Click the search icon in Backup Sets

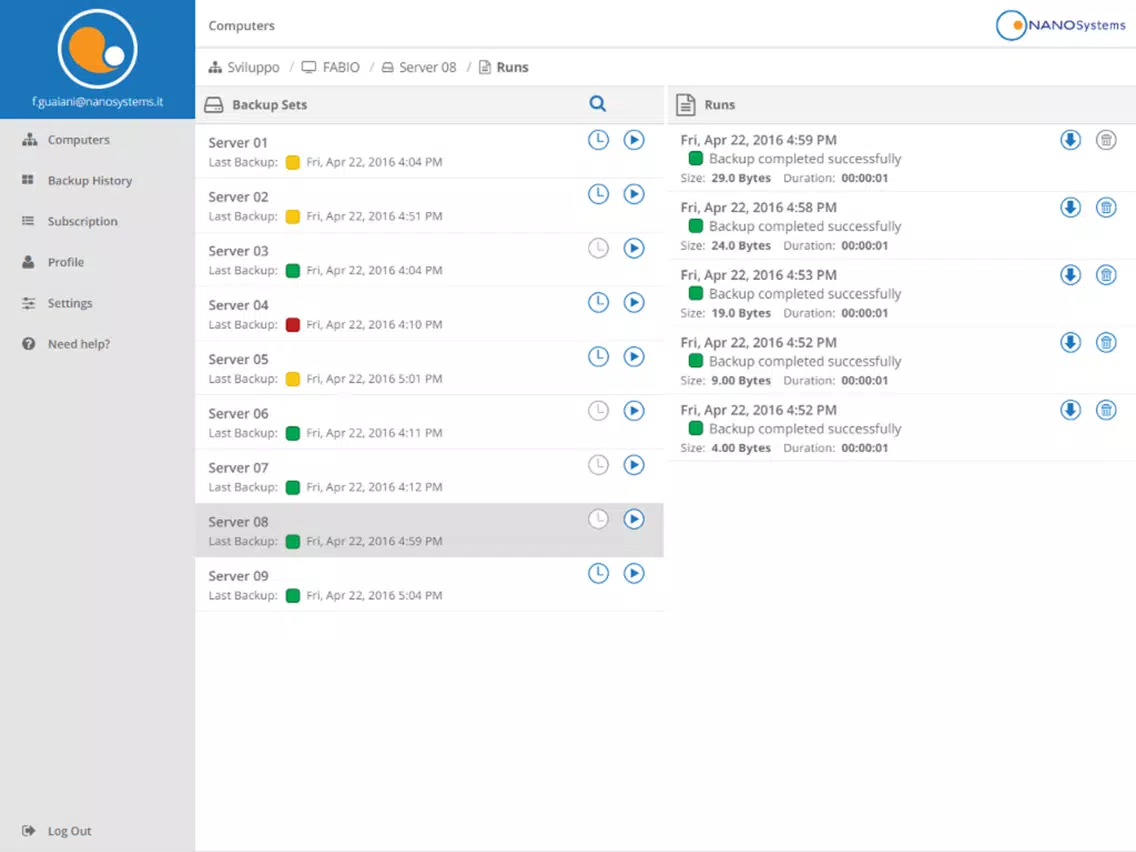pos(597,104)
